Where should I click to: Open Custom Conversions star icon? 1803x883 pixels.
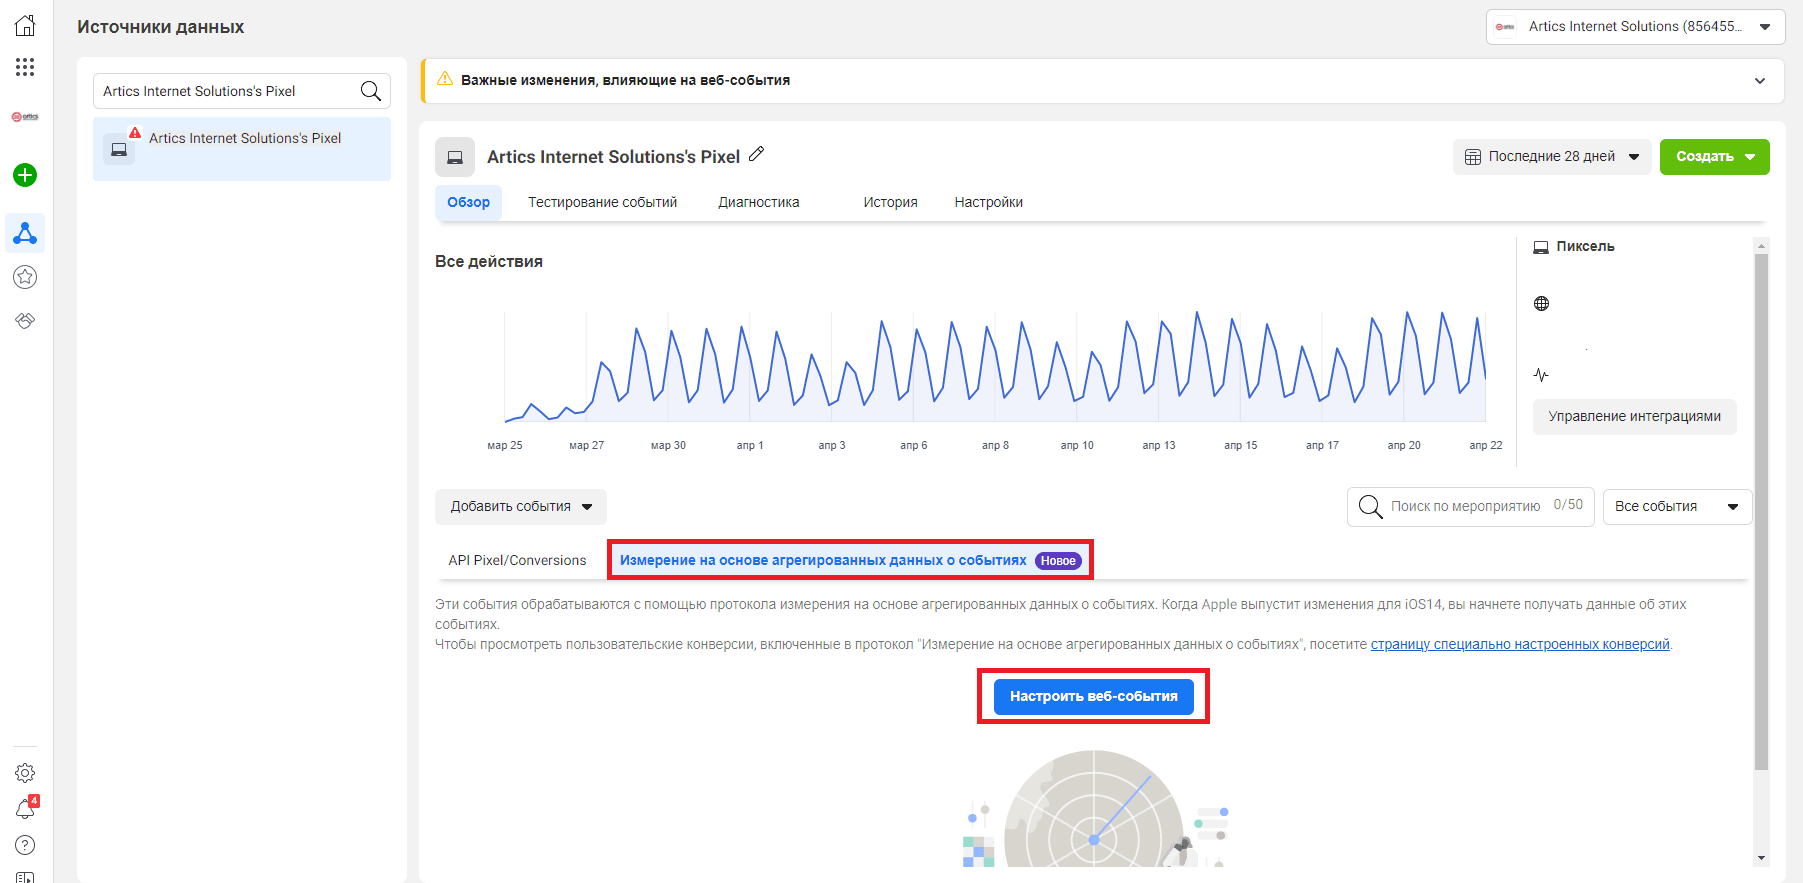click(x=25, y=277)
